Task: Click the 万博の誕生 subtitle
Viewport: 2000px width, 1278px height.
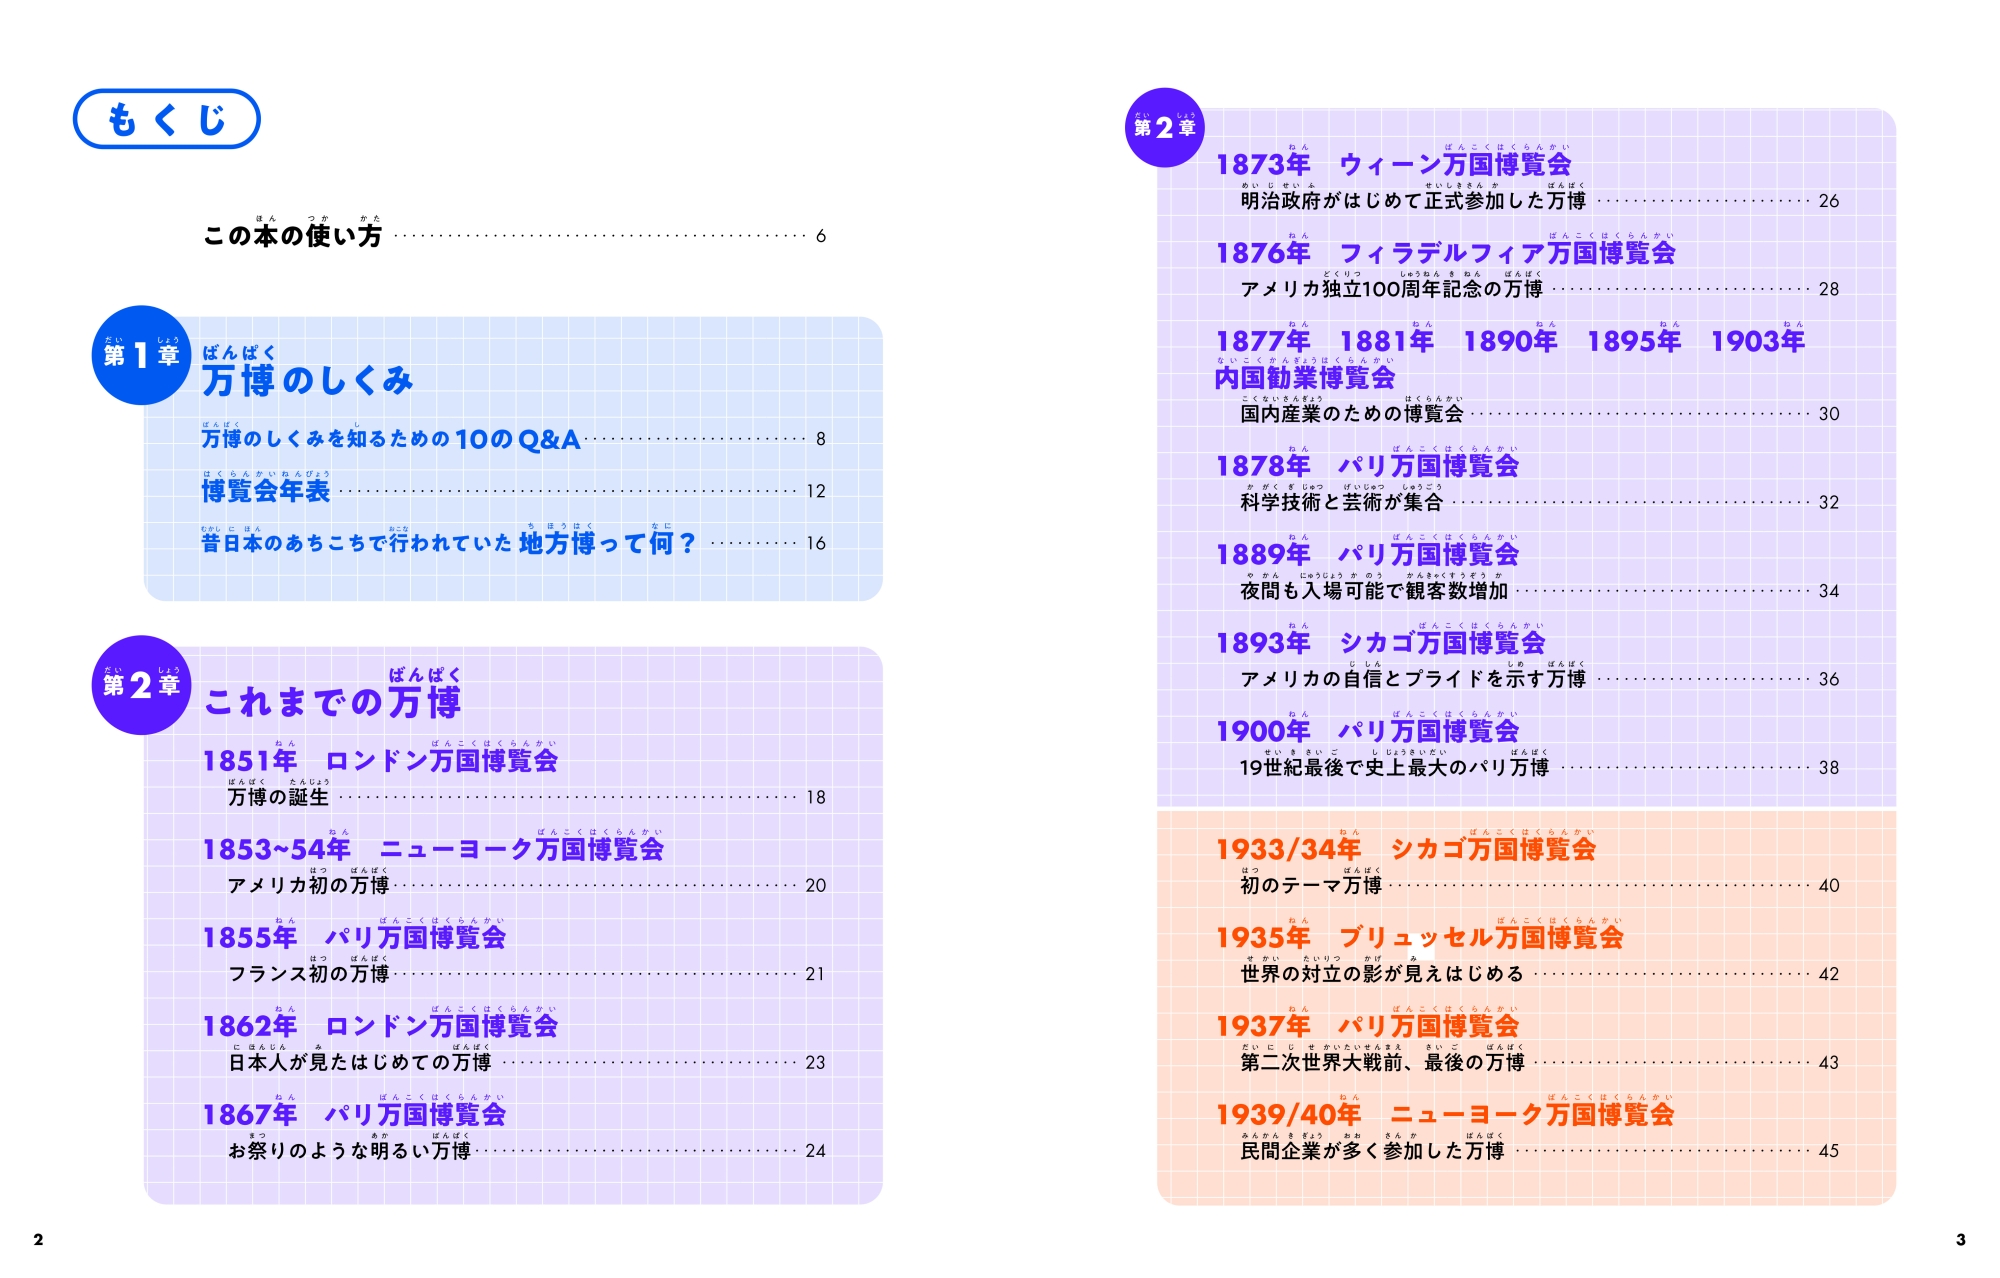Action: (x=278, y=797)
